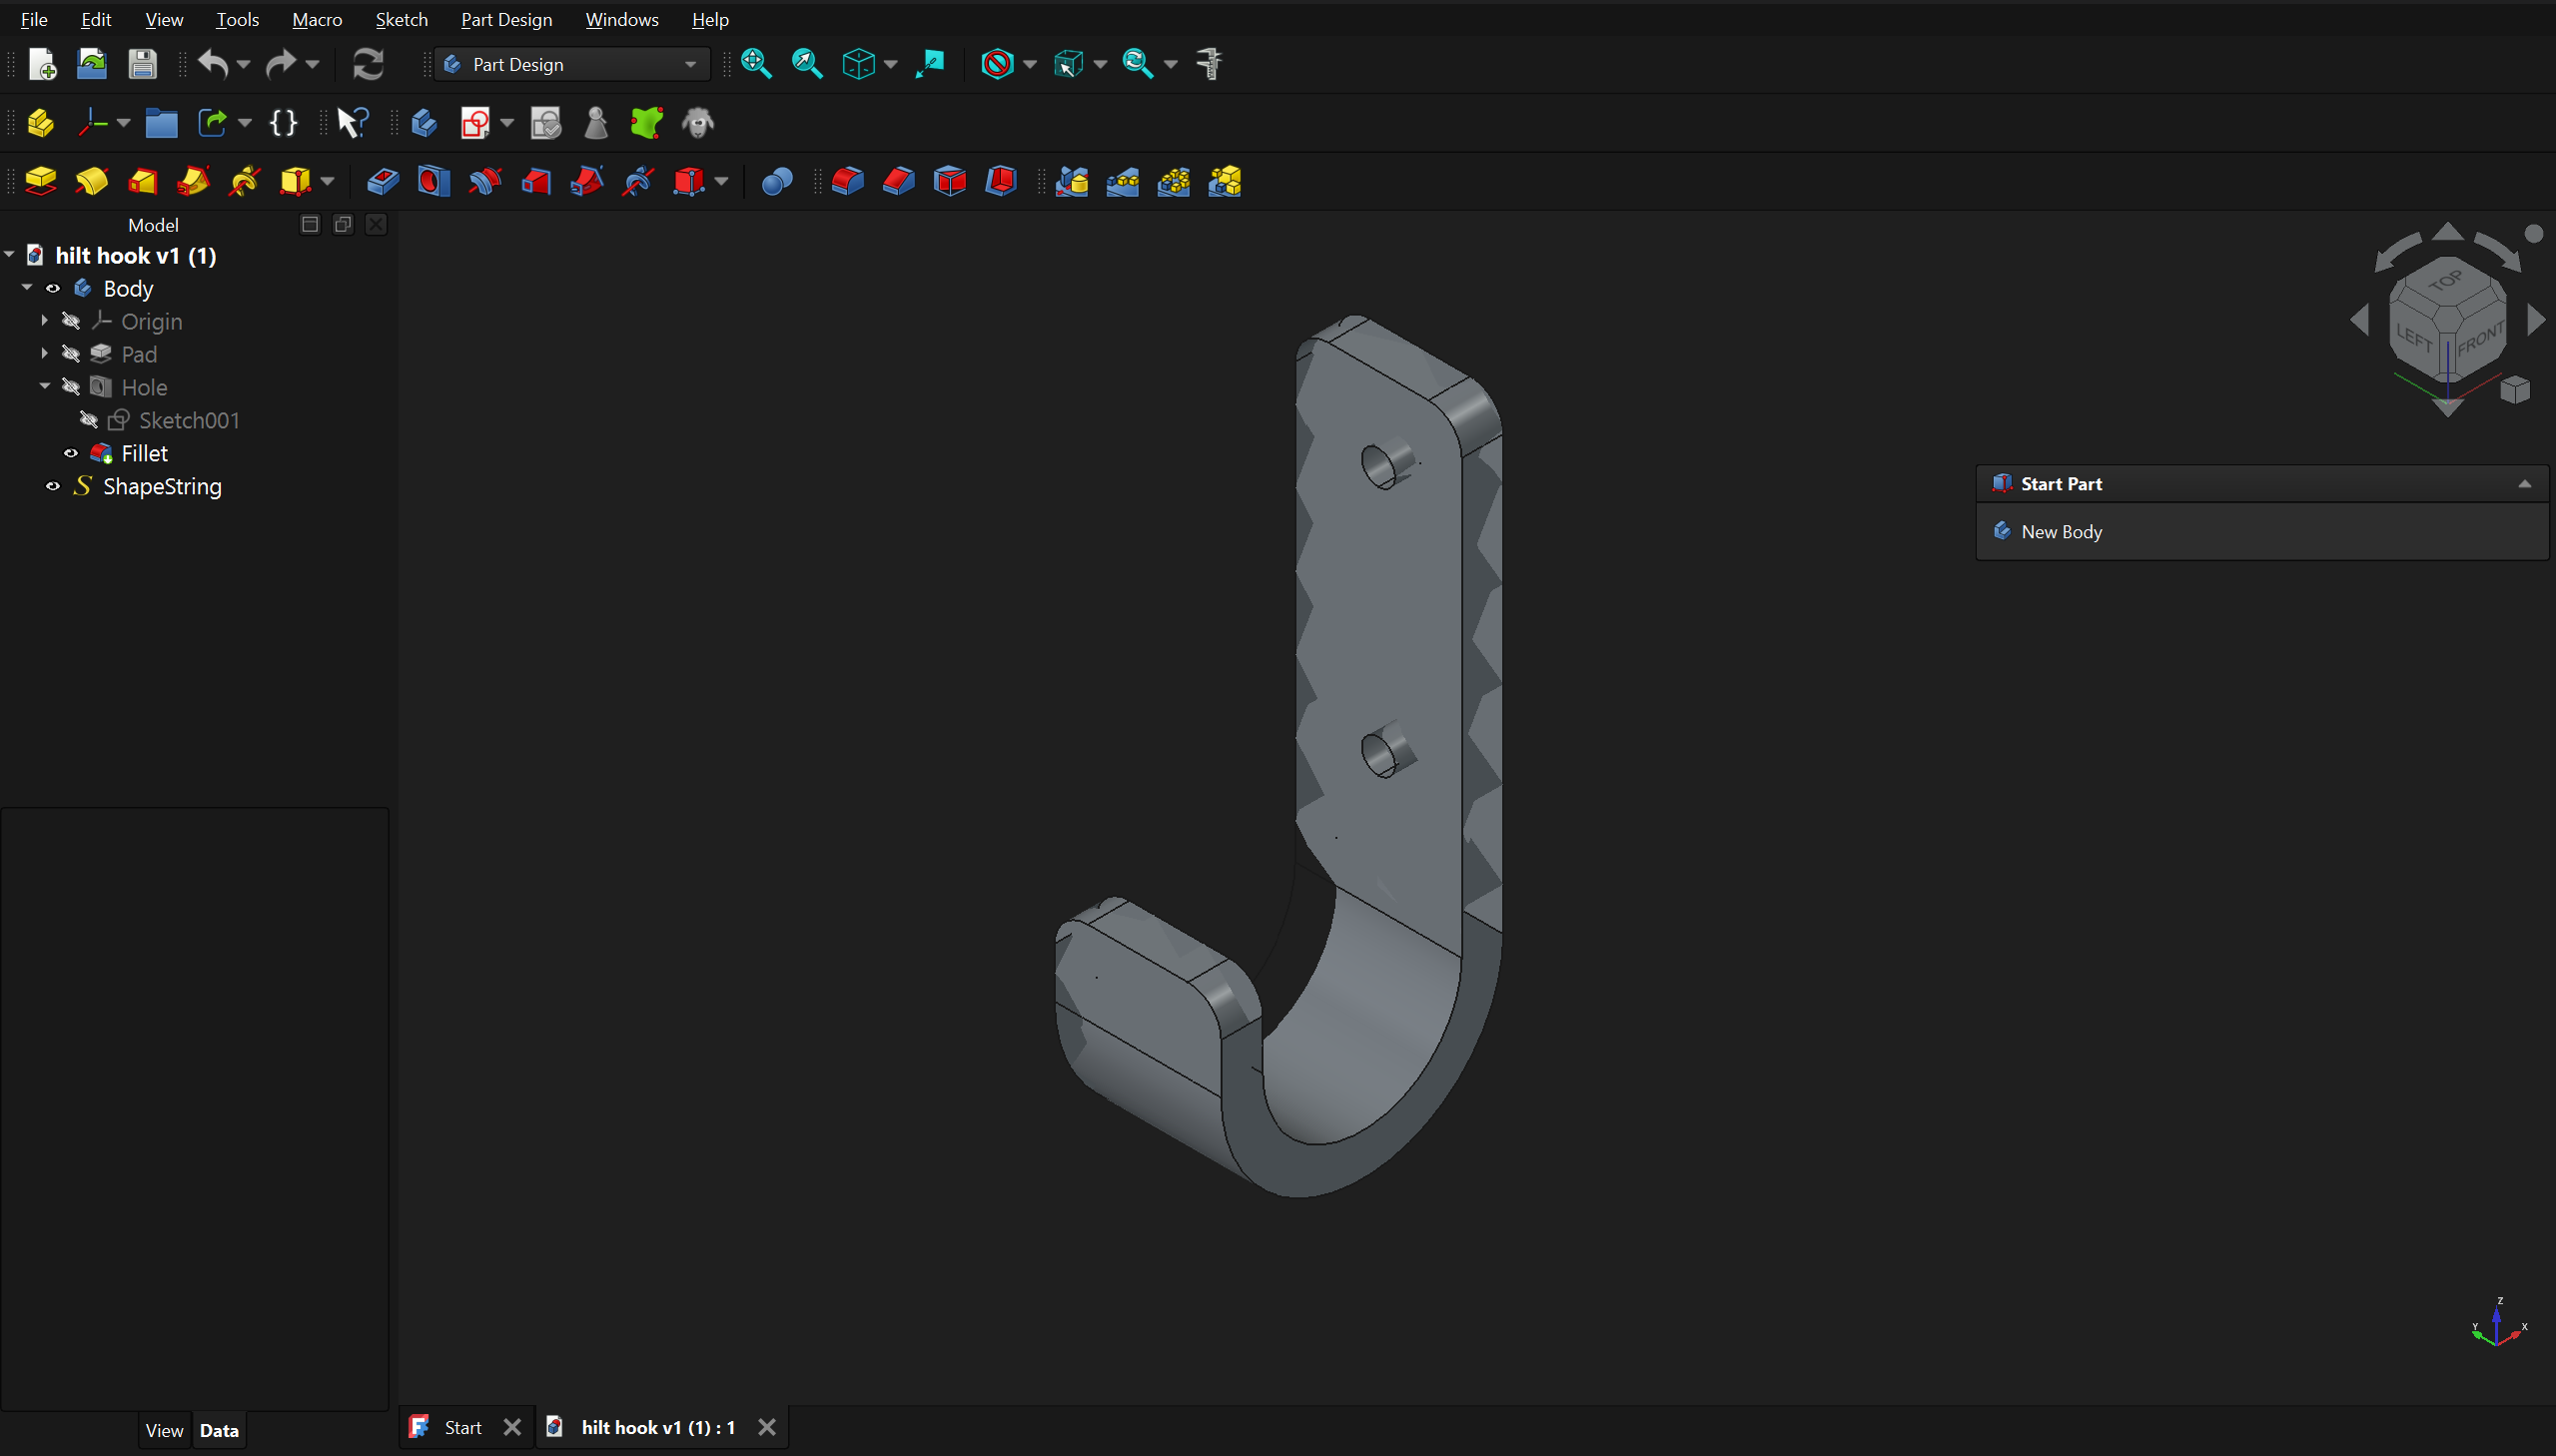This screenshot has height=1456, width=2556.
Task: Run the Pocket feature tool
Action: pyautogui.click(x=383, y=181)
